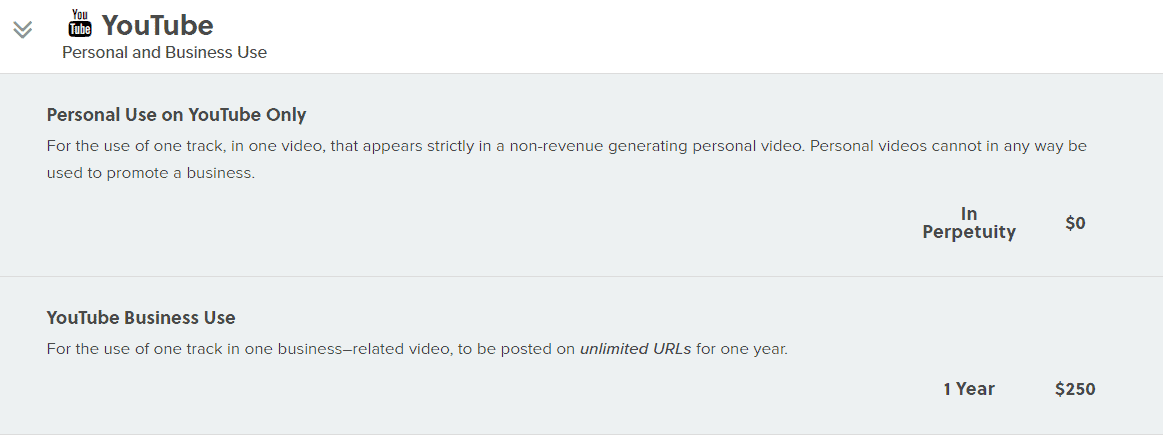Click the 'Personal and Business Use' subtitle
This screenshot has height=438, width=1163.
pos(164,52)
